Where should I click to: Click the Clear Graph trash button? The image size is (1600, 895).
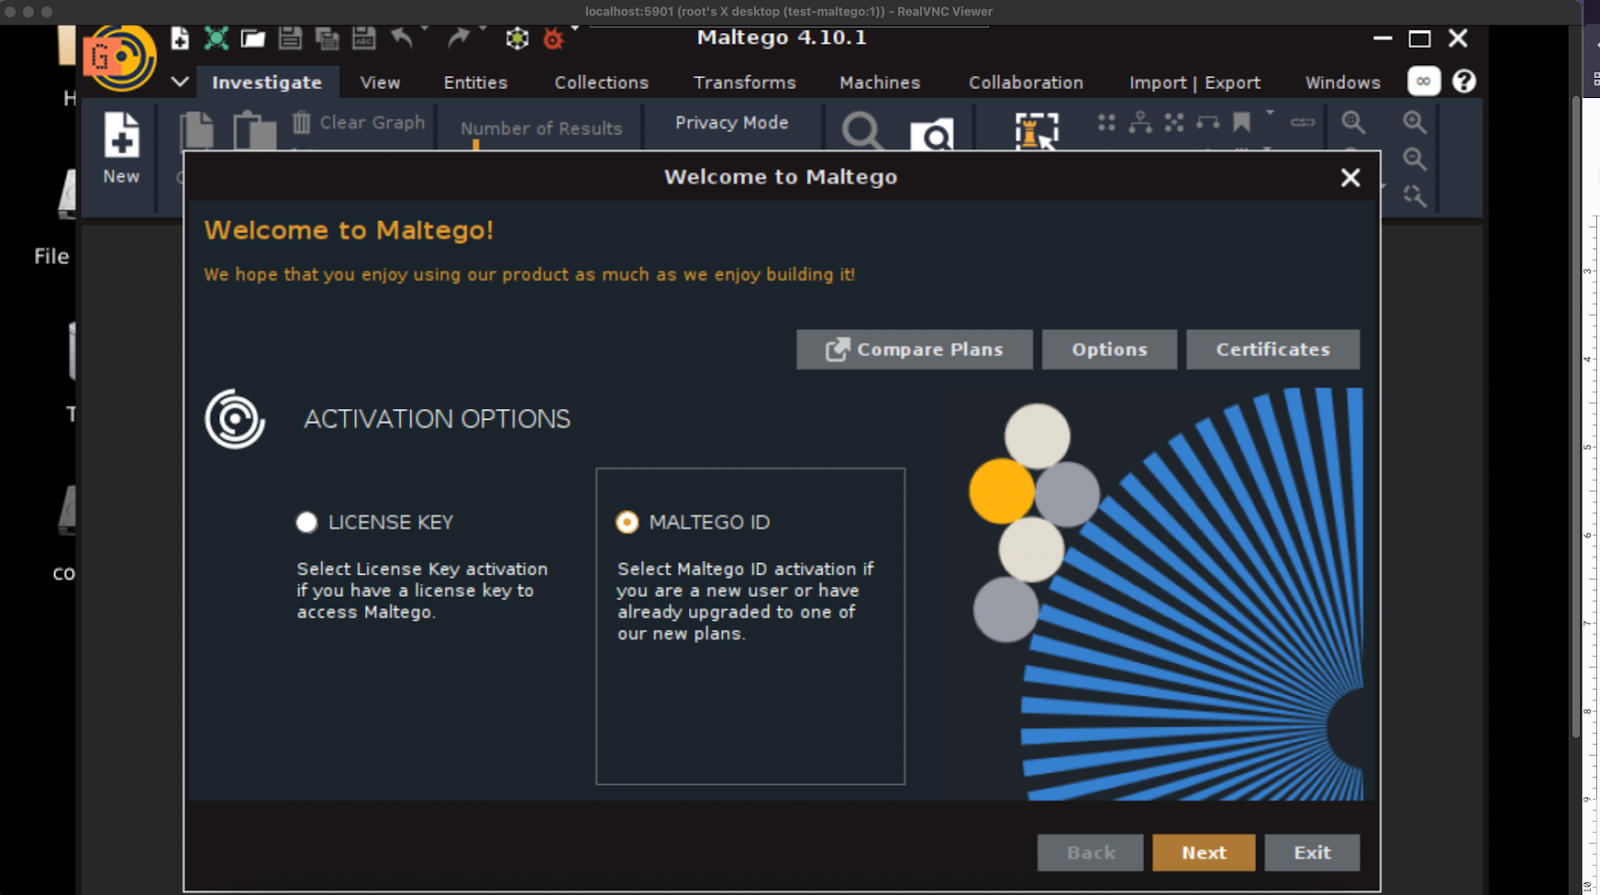click(359, 122)
